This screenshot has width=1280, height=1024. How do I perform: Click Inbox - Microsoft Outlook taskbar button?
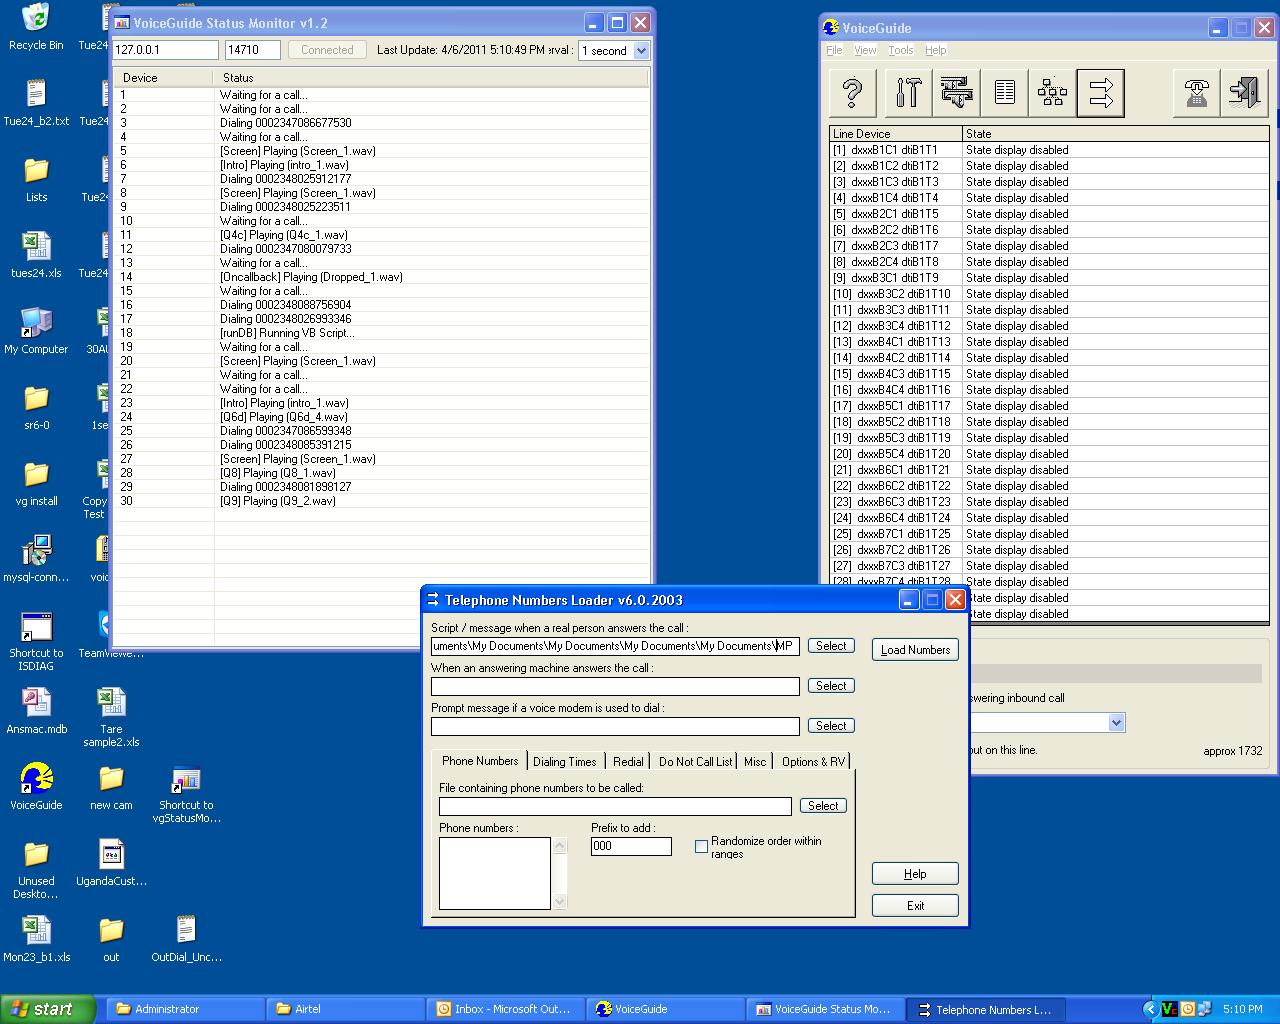(504, 1009)
